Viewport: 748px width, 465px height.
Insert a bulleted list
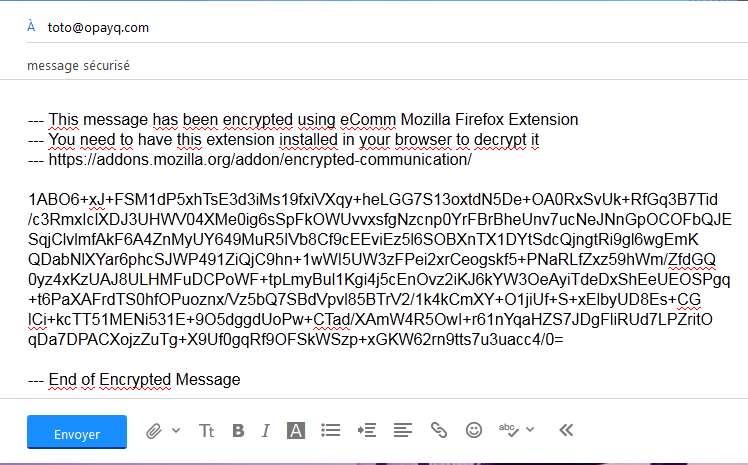click(x=331, y=431)
